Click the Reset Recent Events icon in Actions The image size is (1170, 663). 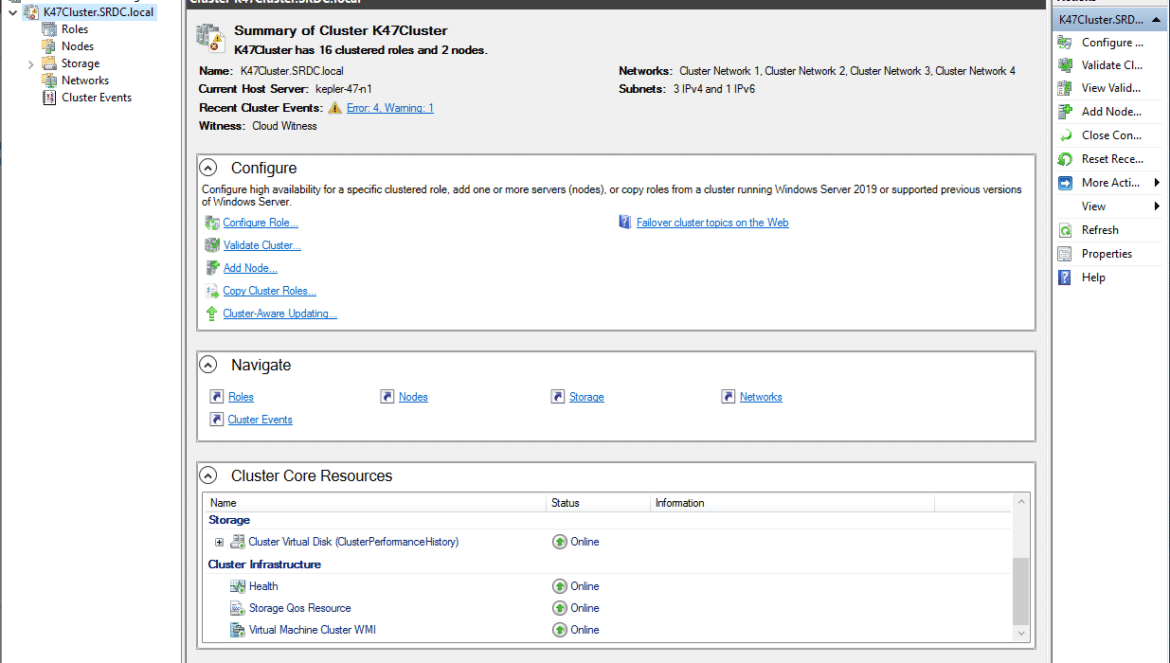pyautogui.click(x=1066, y=159)
